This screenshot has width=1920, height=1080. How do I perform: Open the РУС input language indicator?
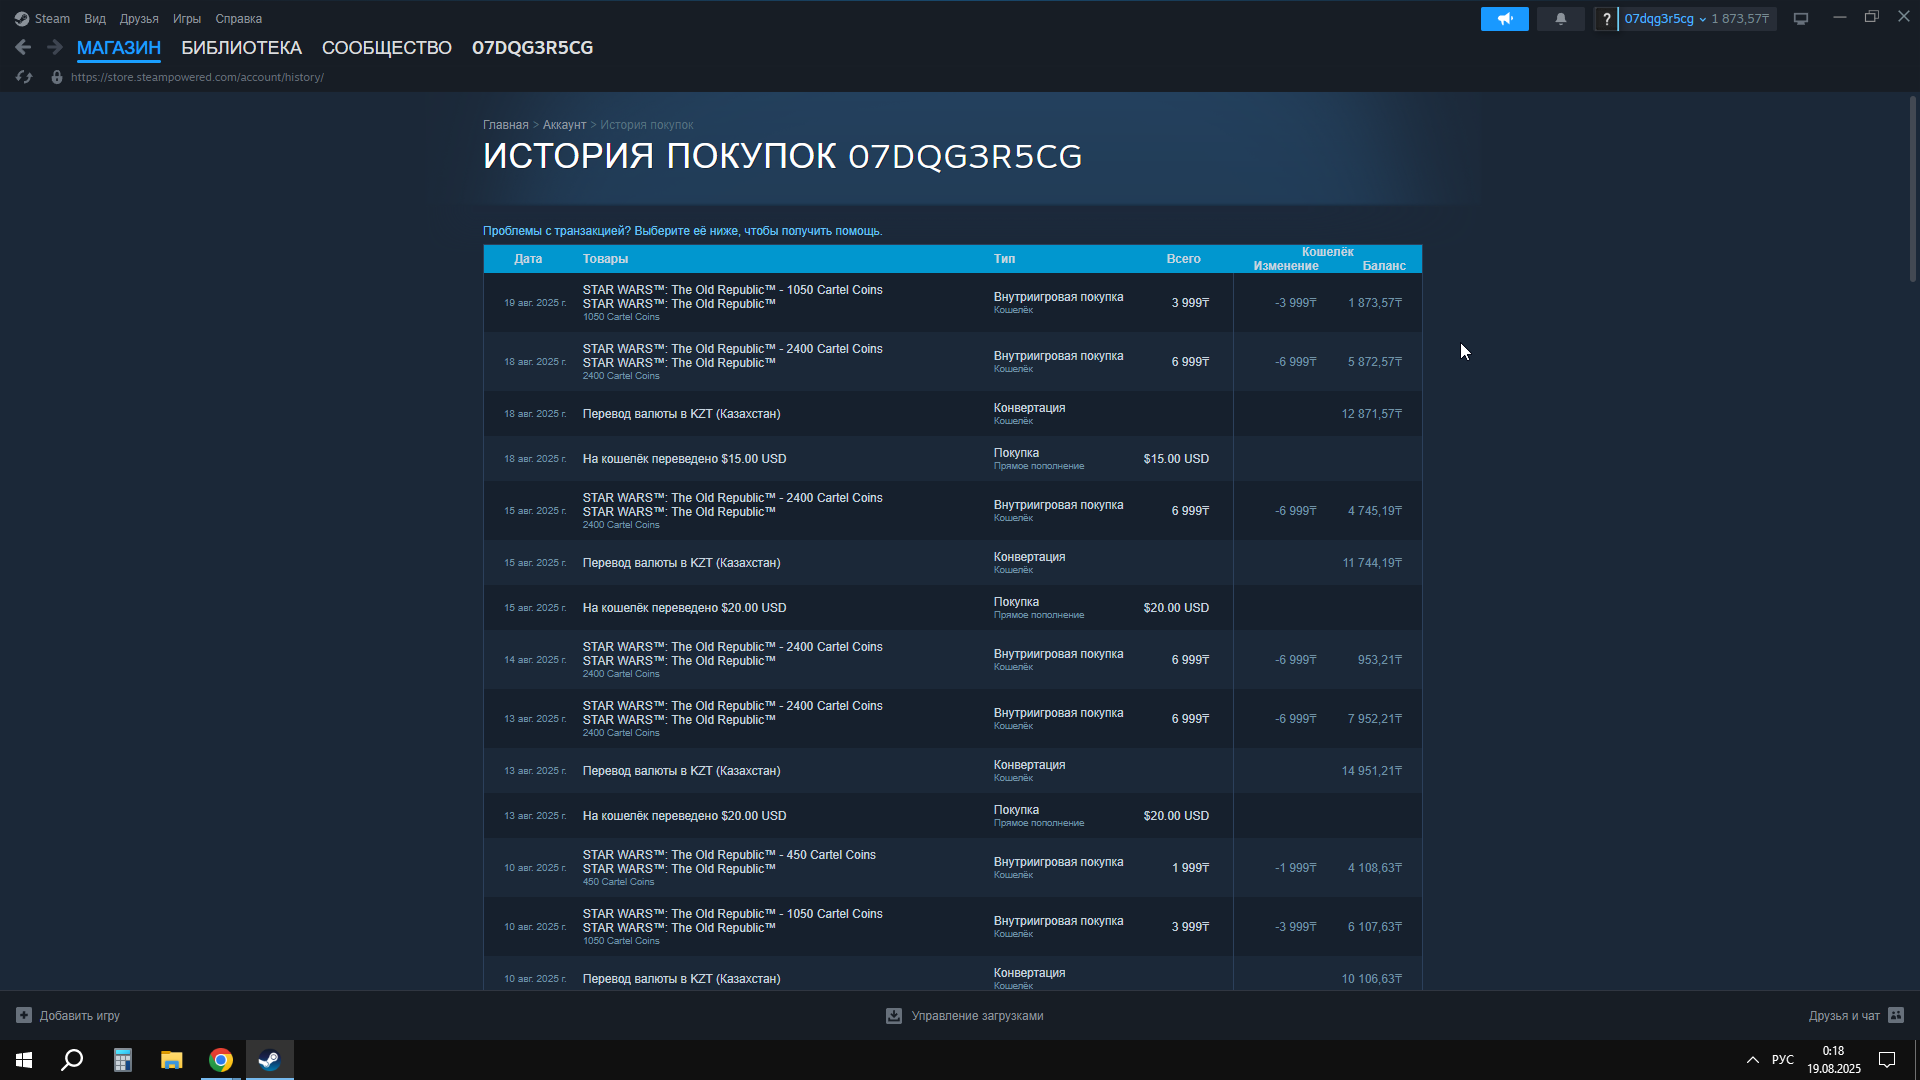[1782, 1060]
